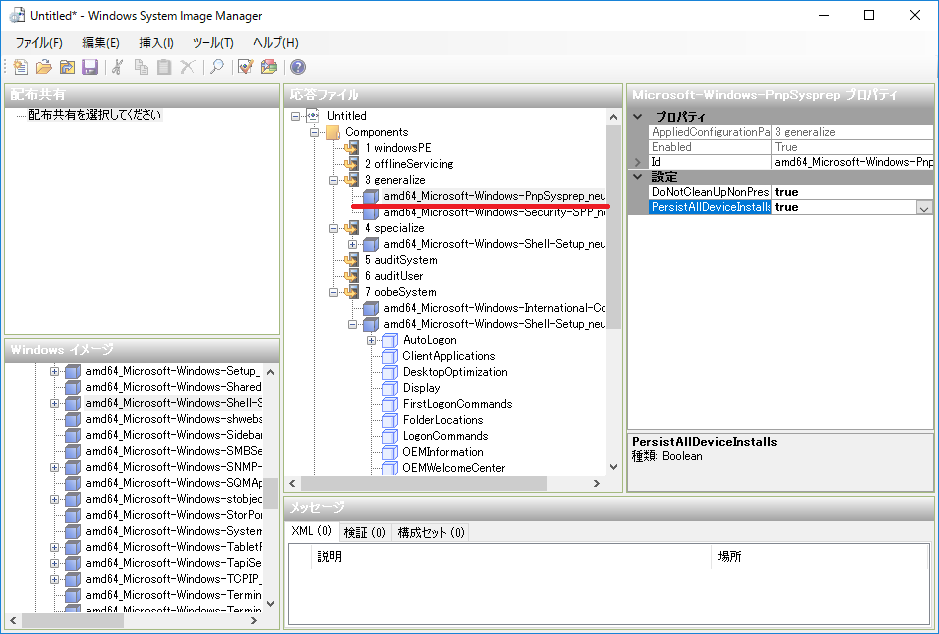939x634 pixels.
Task: Collapse the 7 oobeSystem pass
Action: (x=334, y=292)
